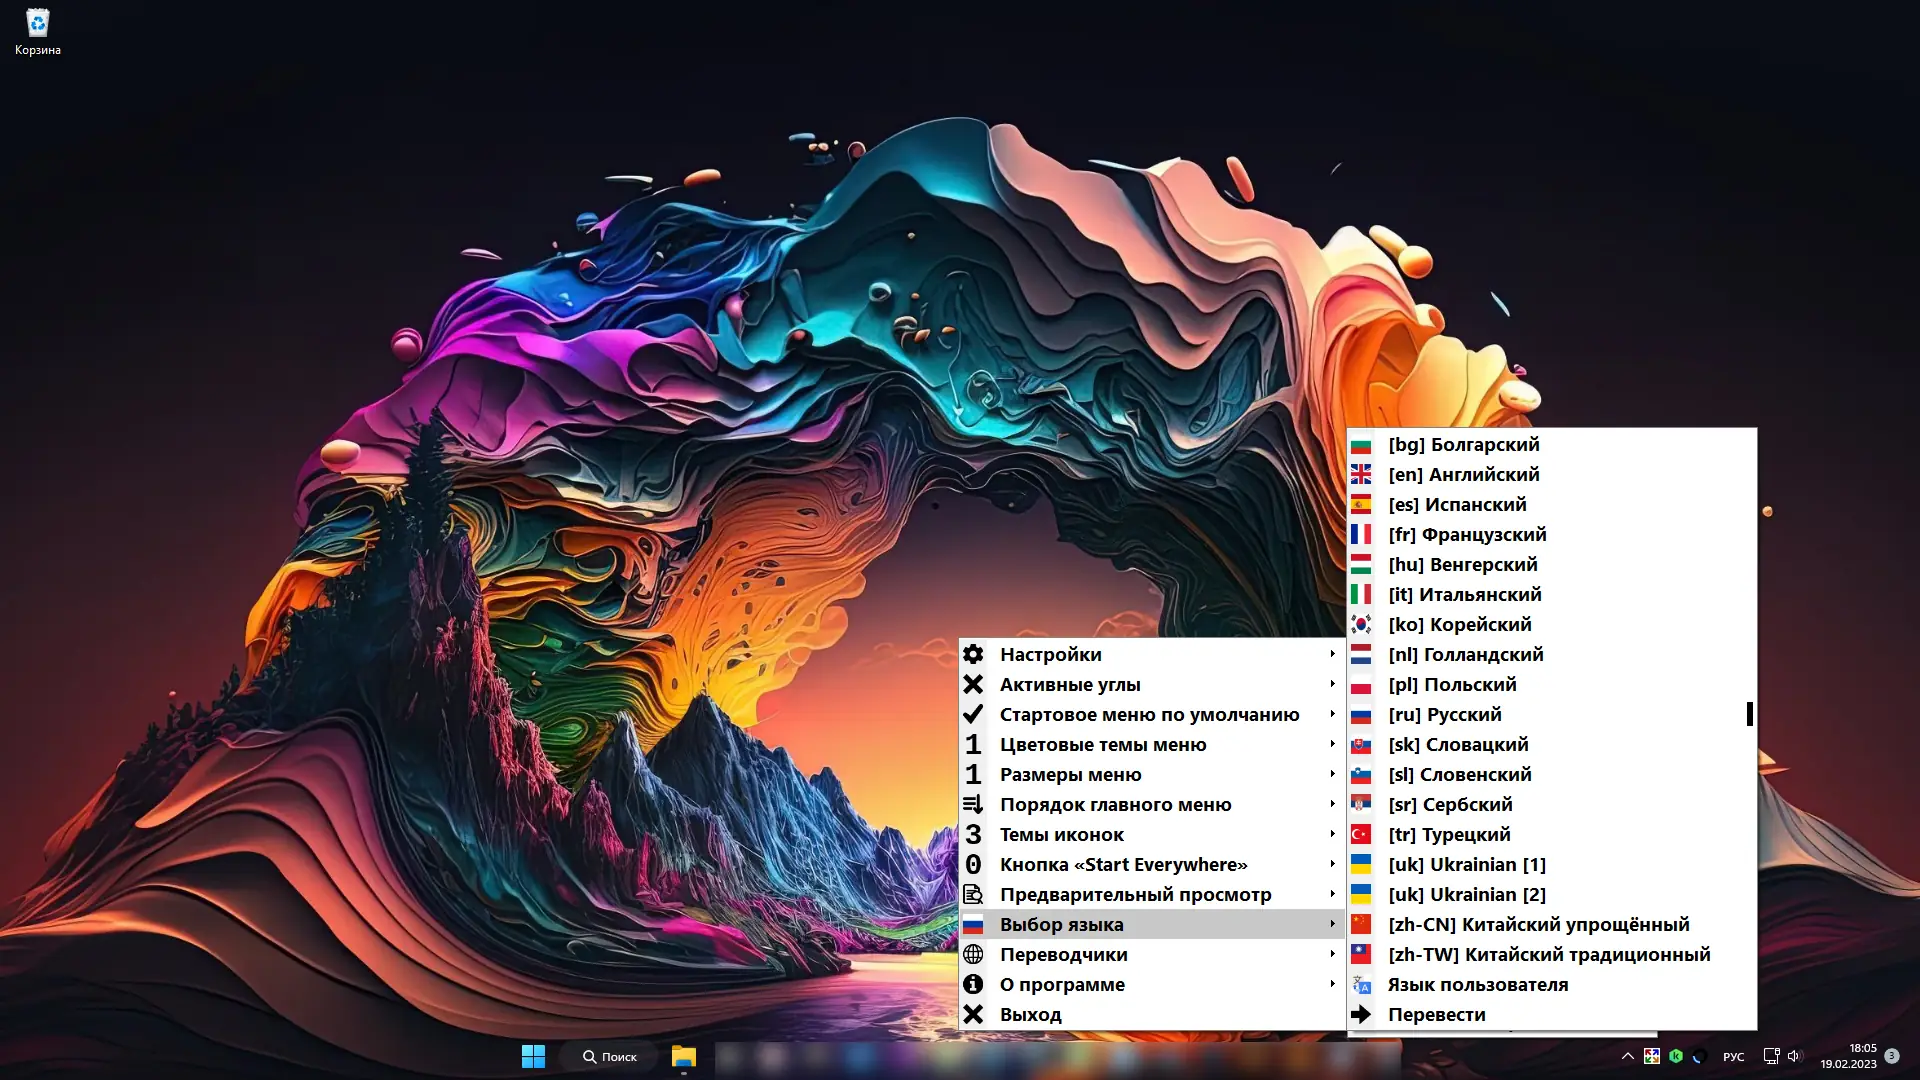The height and width of the screenshot is (1080, 1920).
Task: Select [ru] Русский language option
Action: tap(1445, 714)
